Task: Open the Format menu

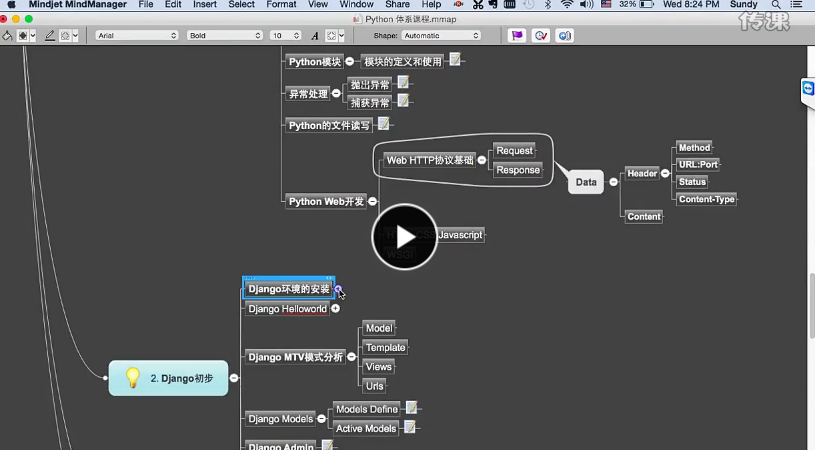Action: tap(281, 5)
